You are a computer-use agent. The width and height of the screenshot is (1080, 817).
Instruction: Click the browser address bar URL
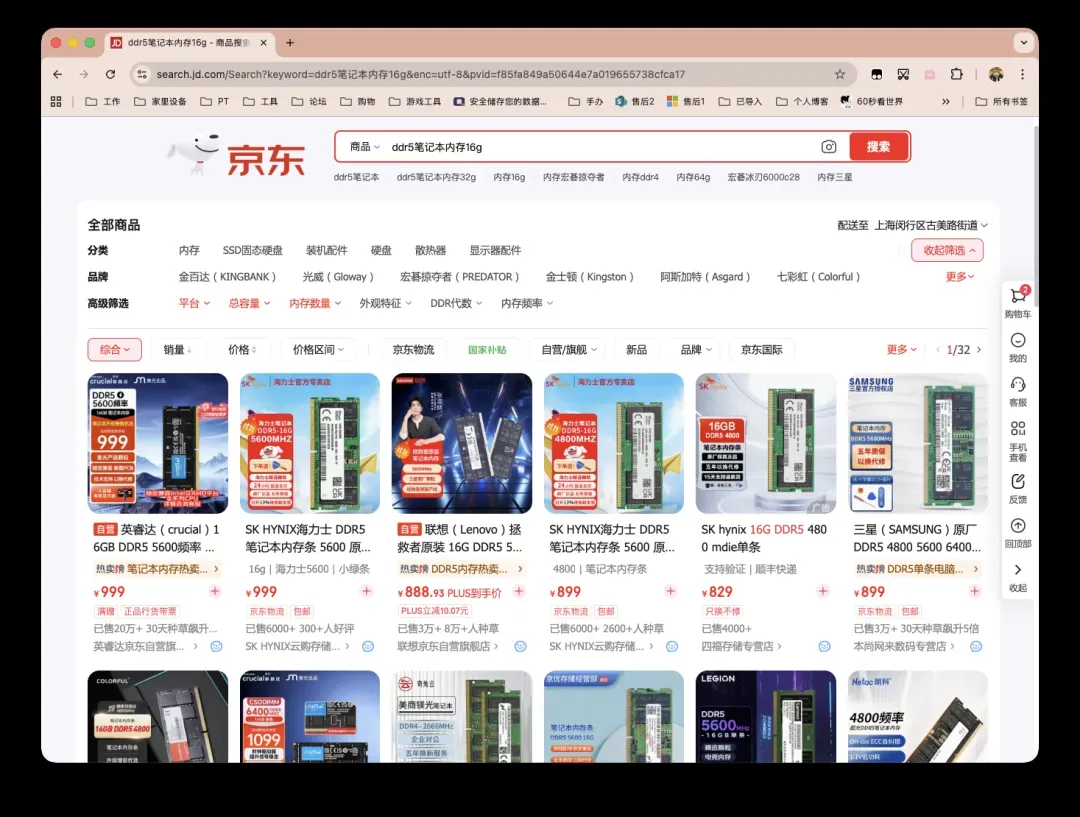coord(420,74)
